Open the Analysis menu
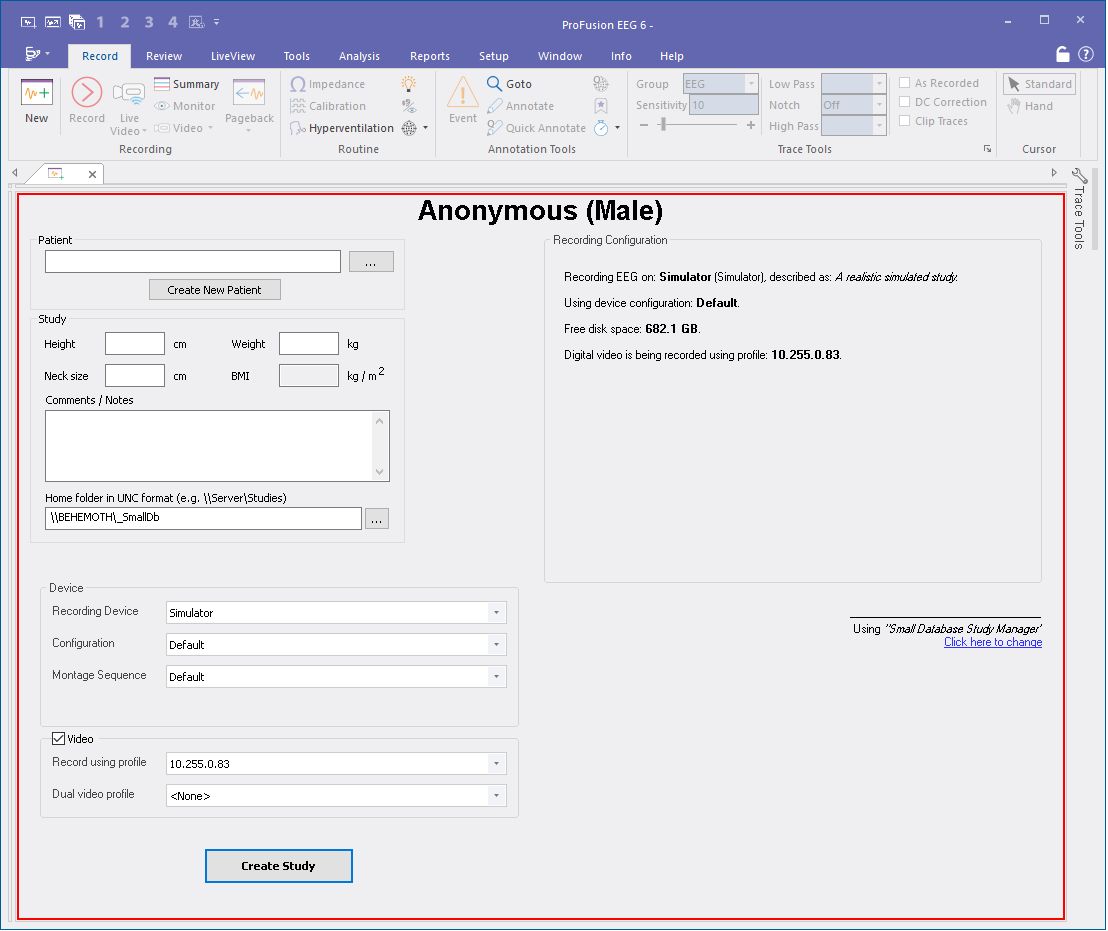This screenshot has width=1108, height=931. pos(359,56)
